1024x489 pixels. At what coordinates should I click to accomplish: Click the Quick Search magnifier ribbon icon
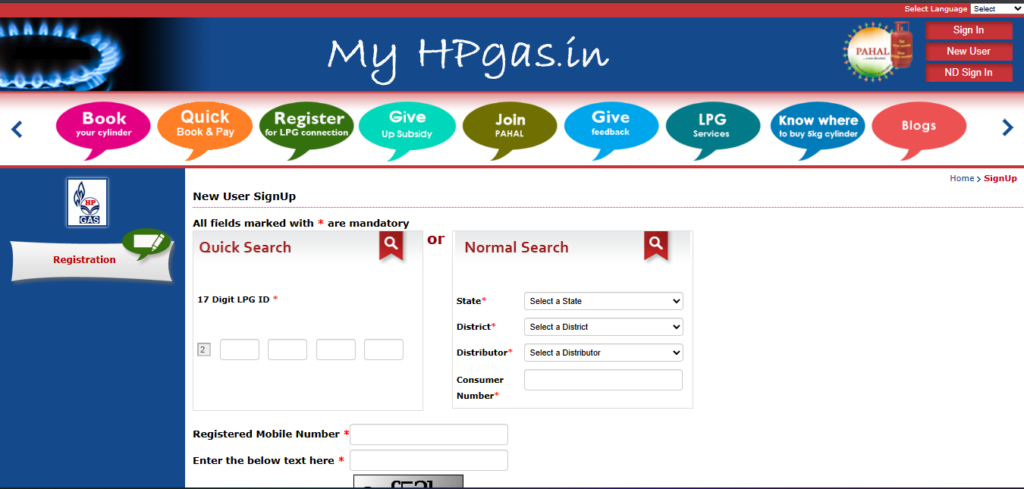[391, 245]
